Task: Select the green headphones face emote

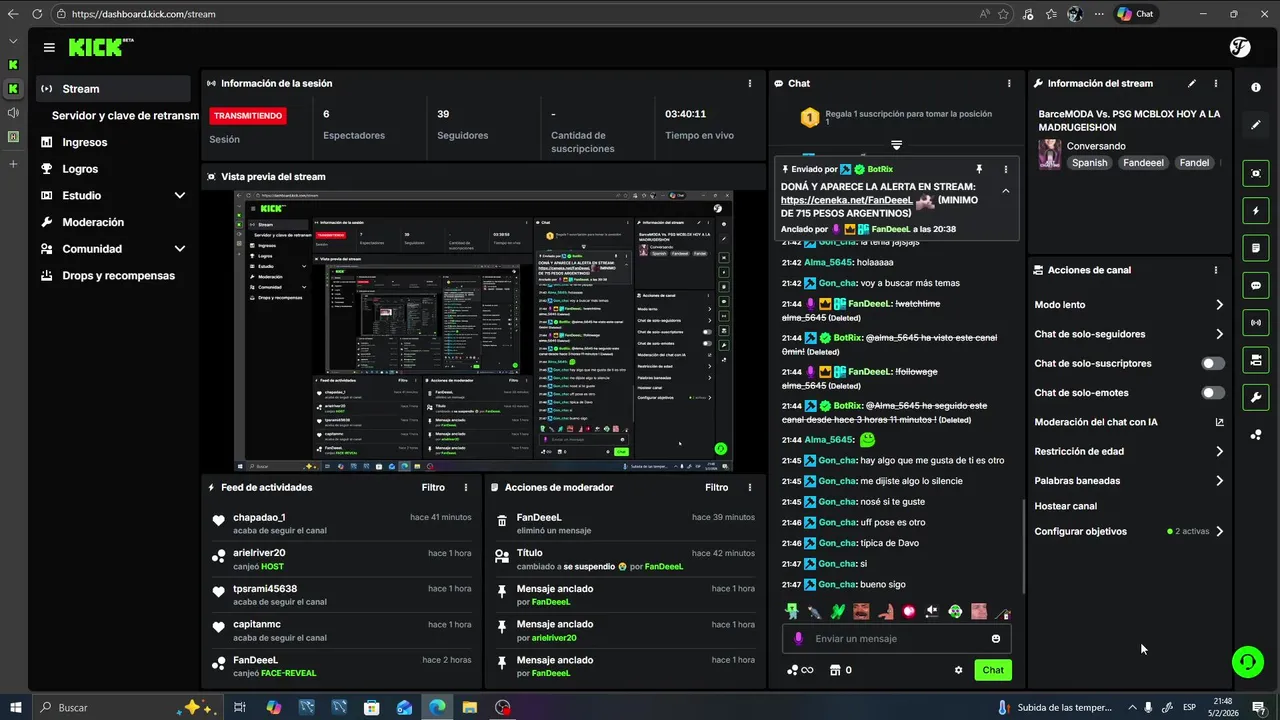Action: tap(955, 611)
